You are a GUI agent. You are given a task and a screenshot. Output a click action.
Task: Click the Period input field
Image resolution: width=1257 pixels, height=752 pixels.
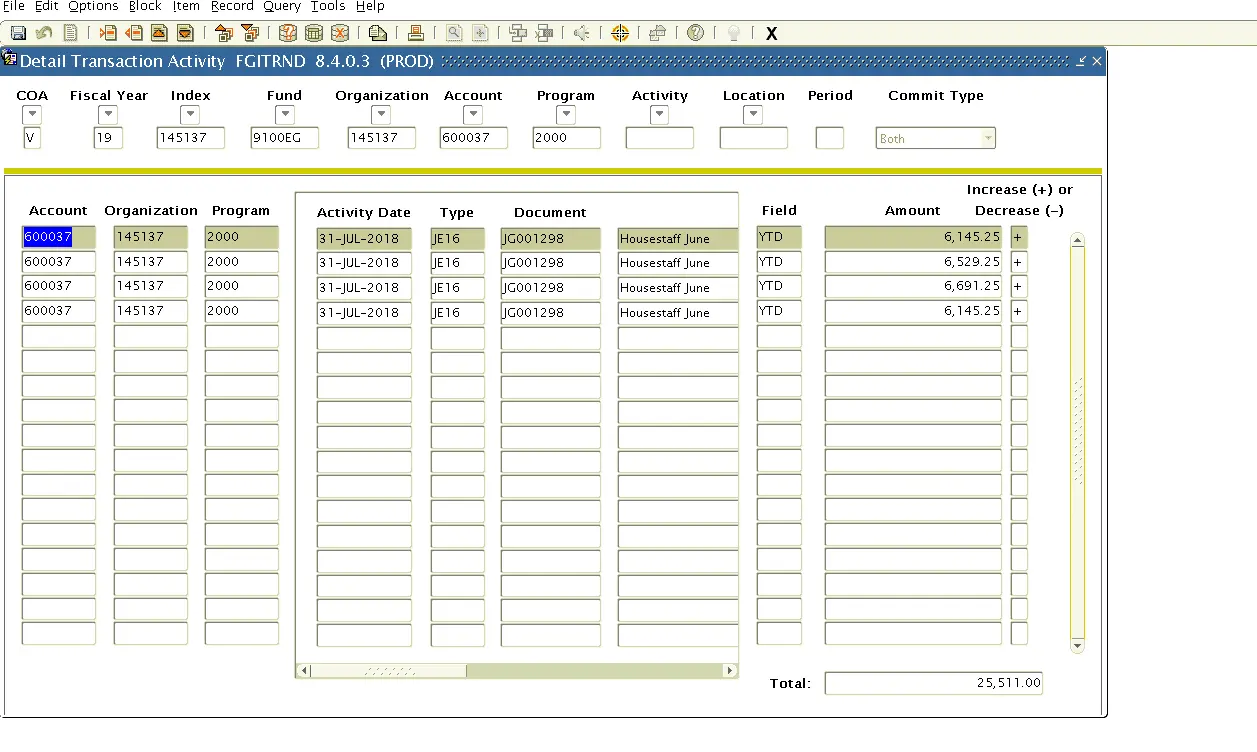point(829,138)
